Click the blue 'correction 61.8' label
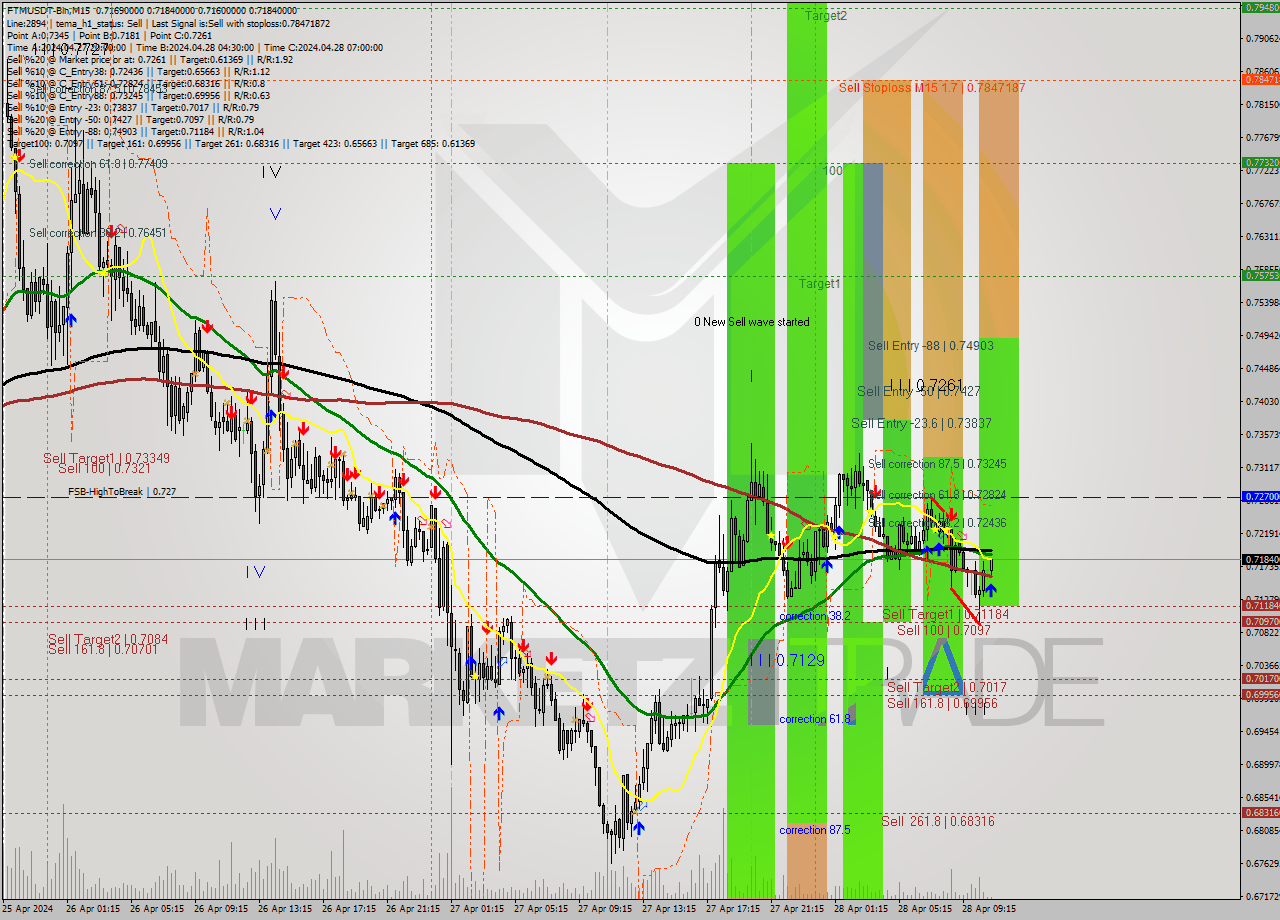Viewport: 1280px width, 920px height. [x=816, y=719]
